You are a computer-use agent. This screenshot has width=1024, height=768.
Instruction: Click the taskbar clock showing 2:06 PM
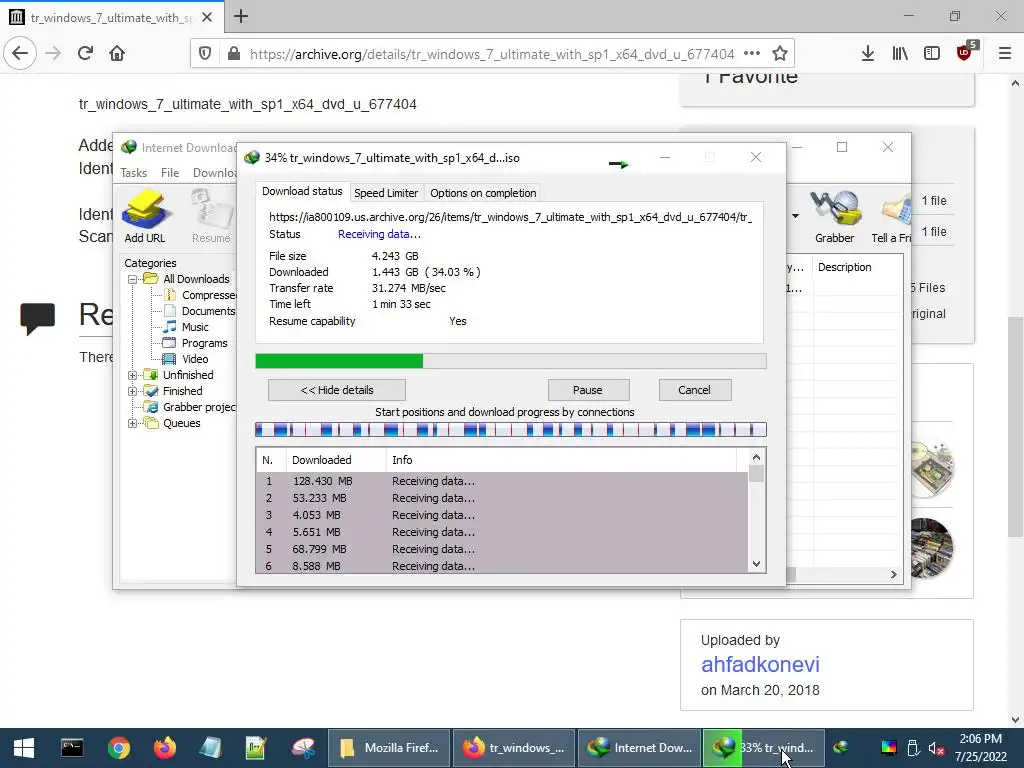(x=981, y=748)
